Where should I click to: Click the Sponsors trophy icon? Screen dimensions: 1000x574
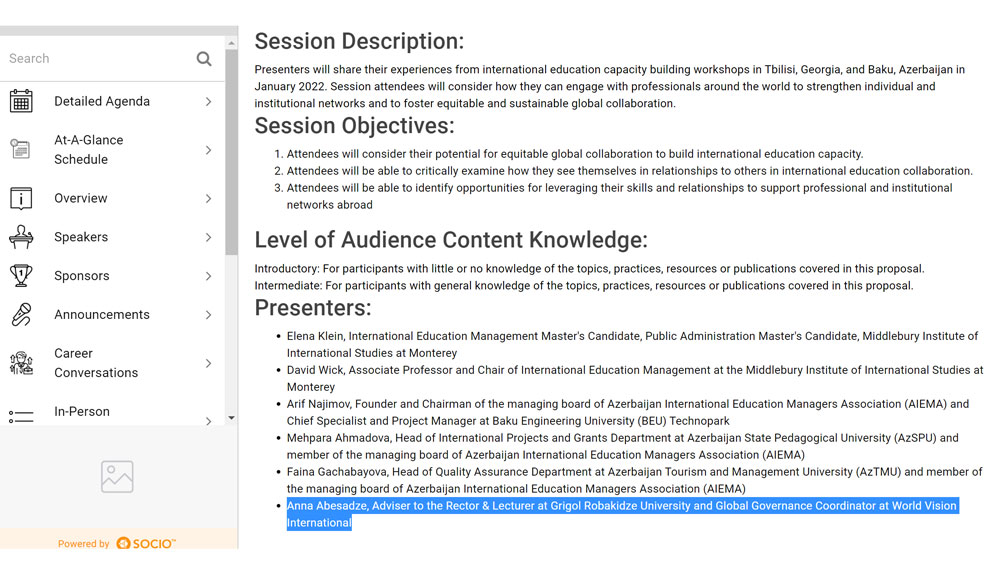pyautogui.click(x=21, y=276)
